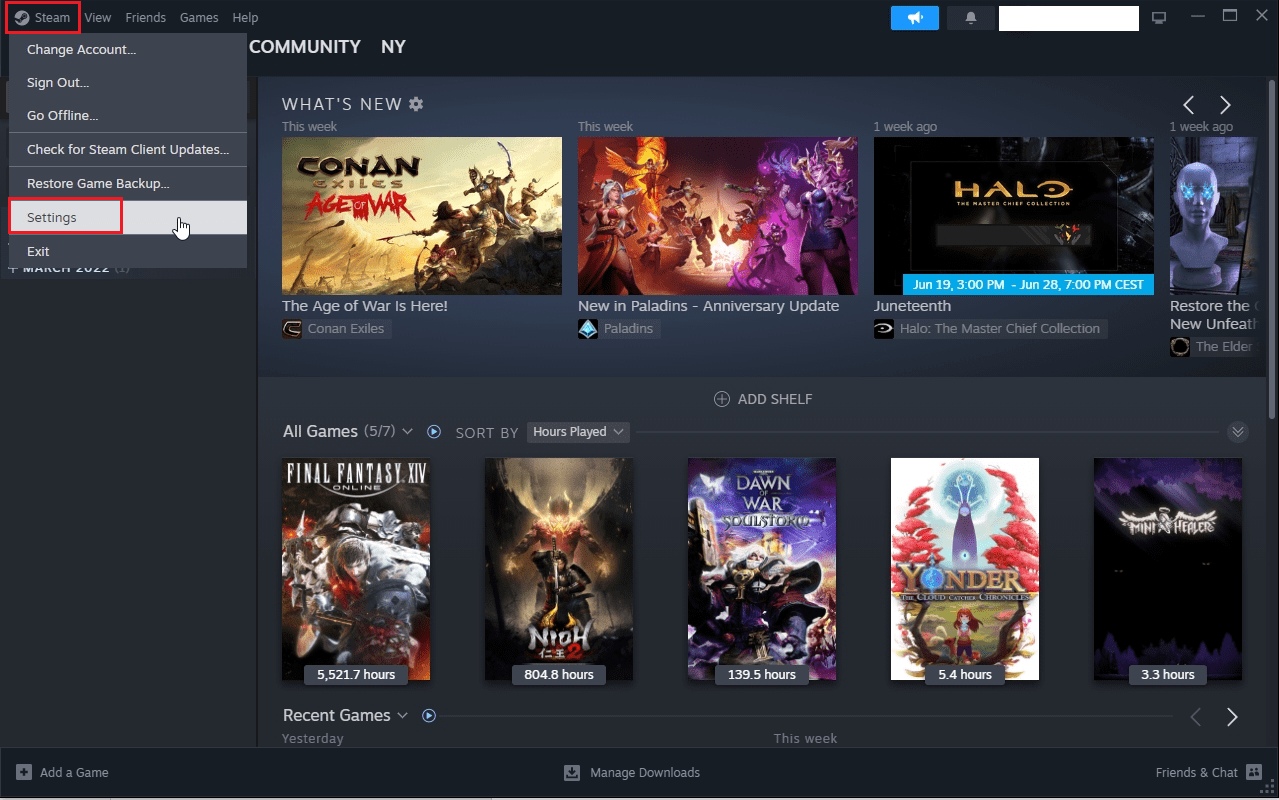Open Final Fantasy XIV Online game cover
The image size is (1279, 800).
point(356,569)
